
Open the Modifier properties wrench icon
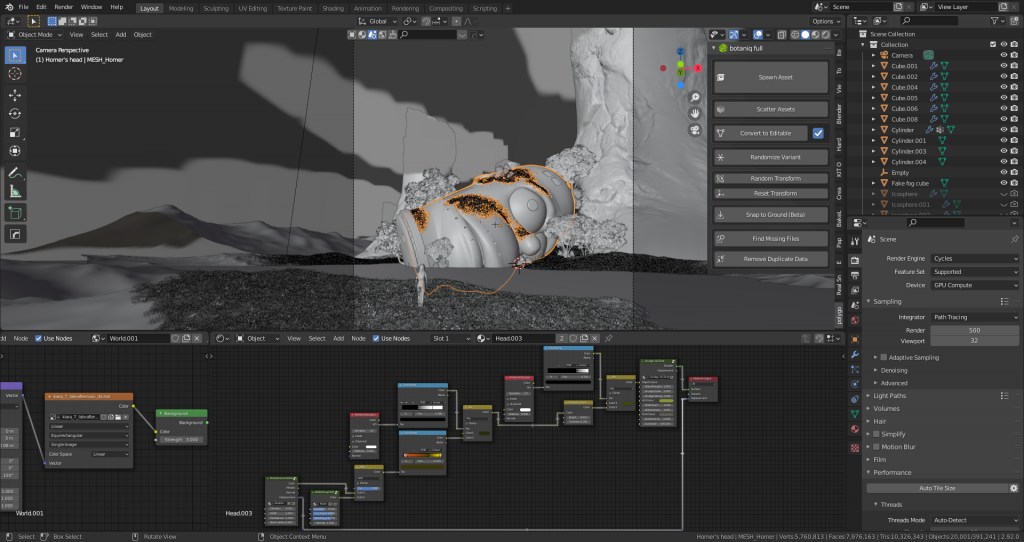854,355
